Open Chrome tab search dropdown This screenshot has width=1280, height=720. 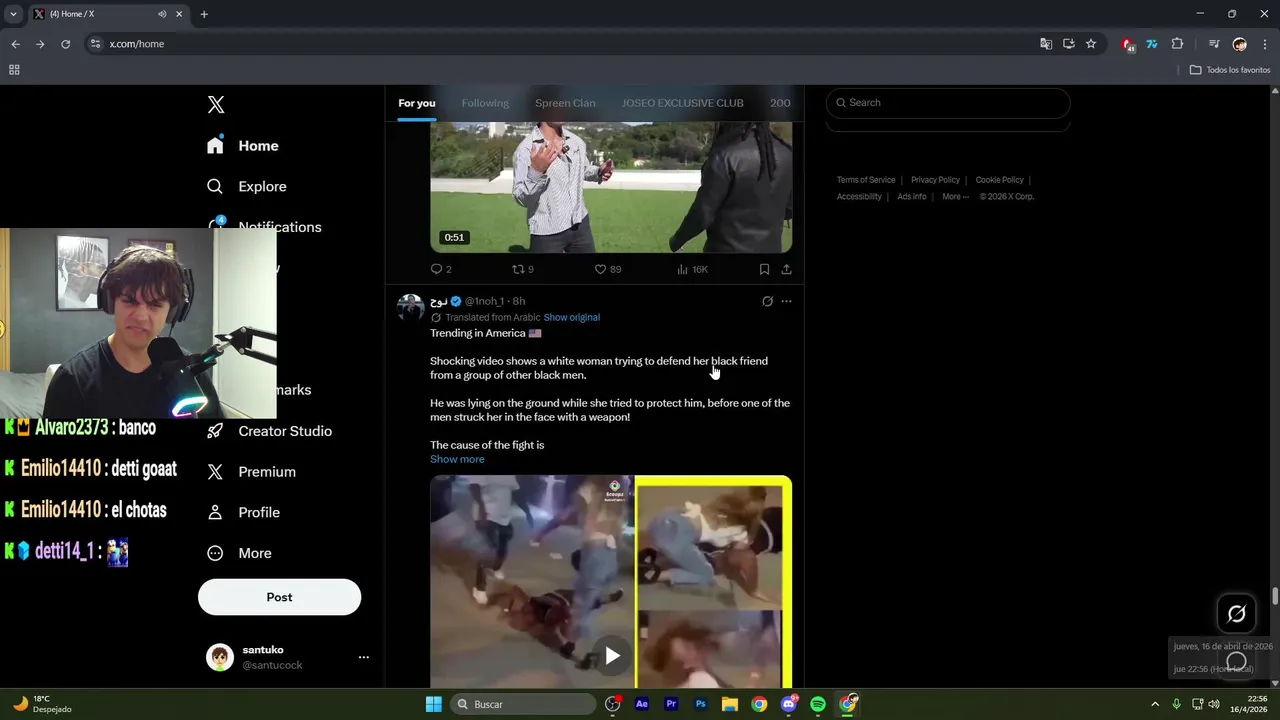pos(13,14)
